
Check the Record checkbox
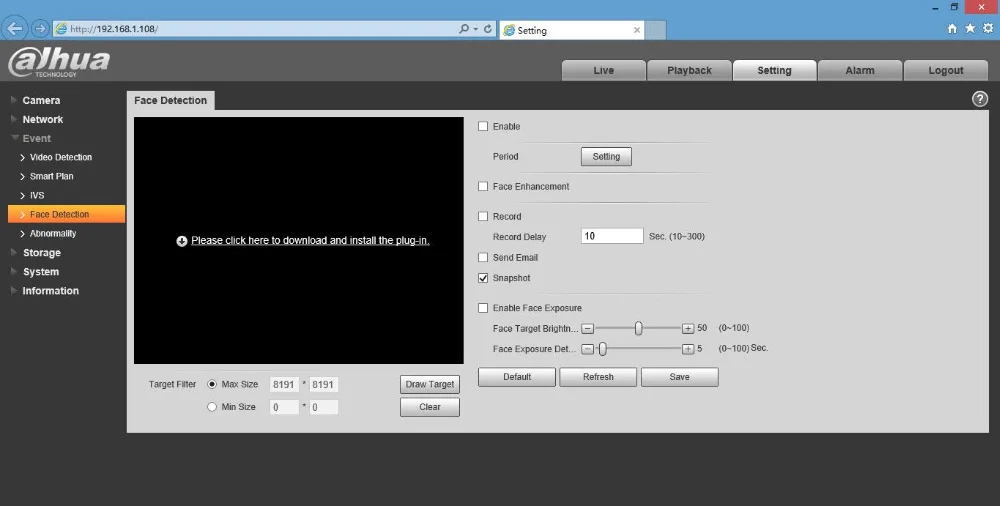tap(483, 216)
